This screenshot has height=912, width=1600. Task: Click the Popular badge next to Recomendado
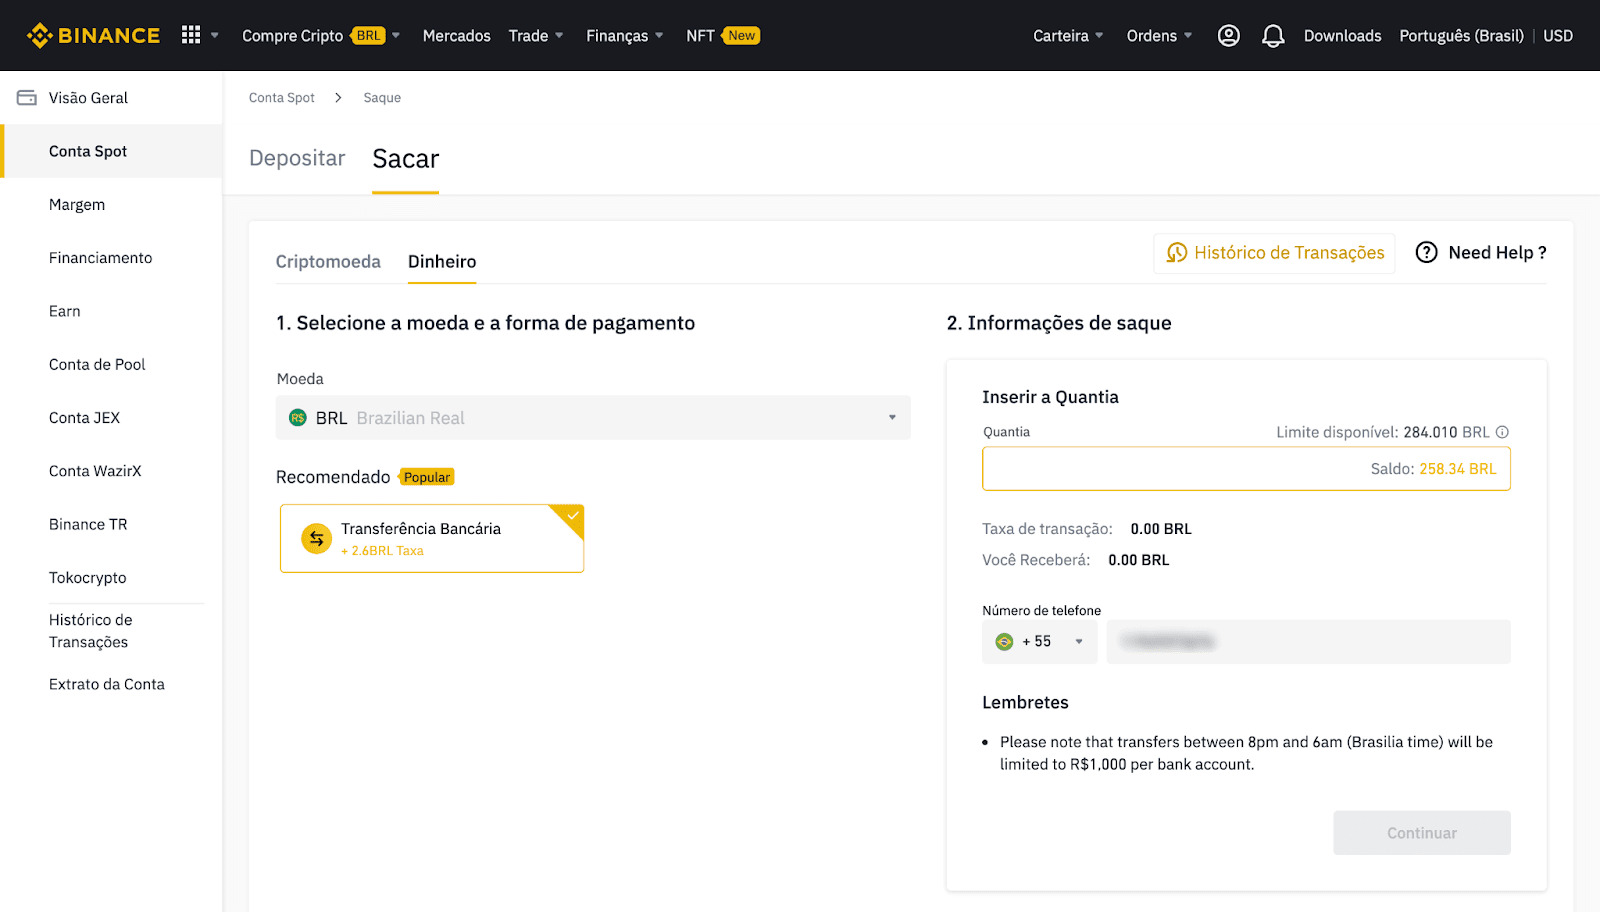pos(427,478)
